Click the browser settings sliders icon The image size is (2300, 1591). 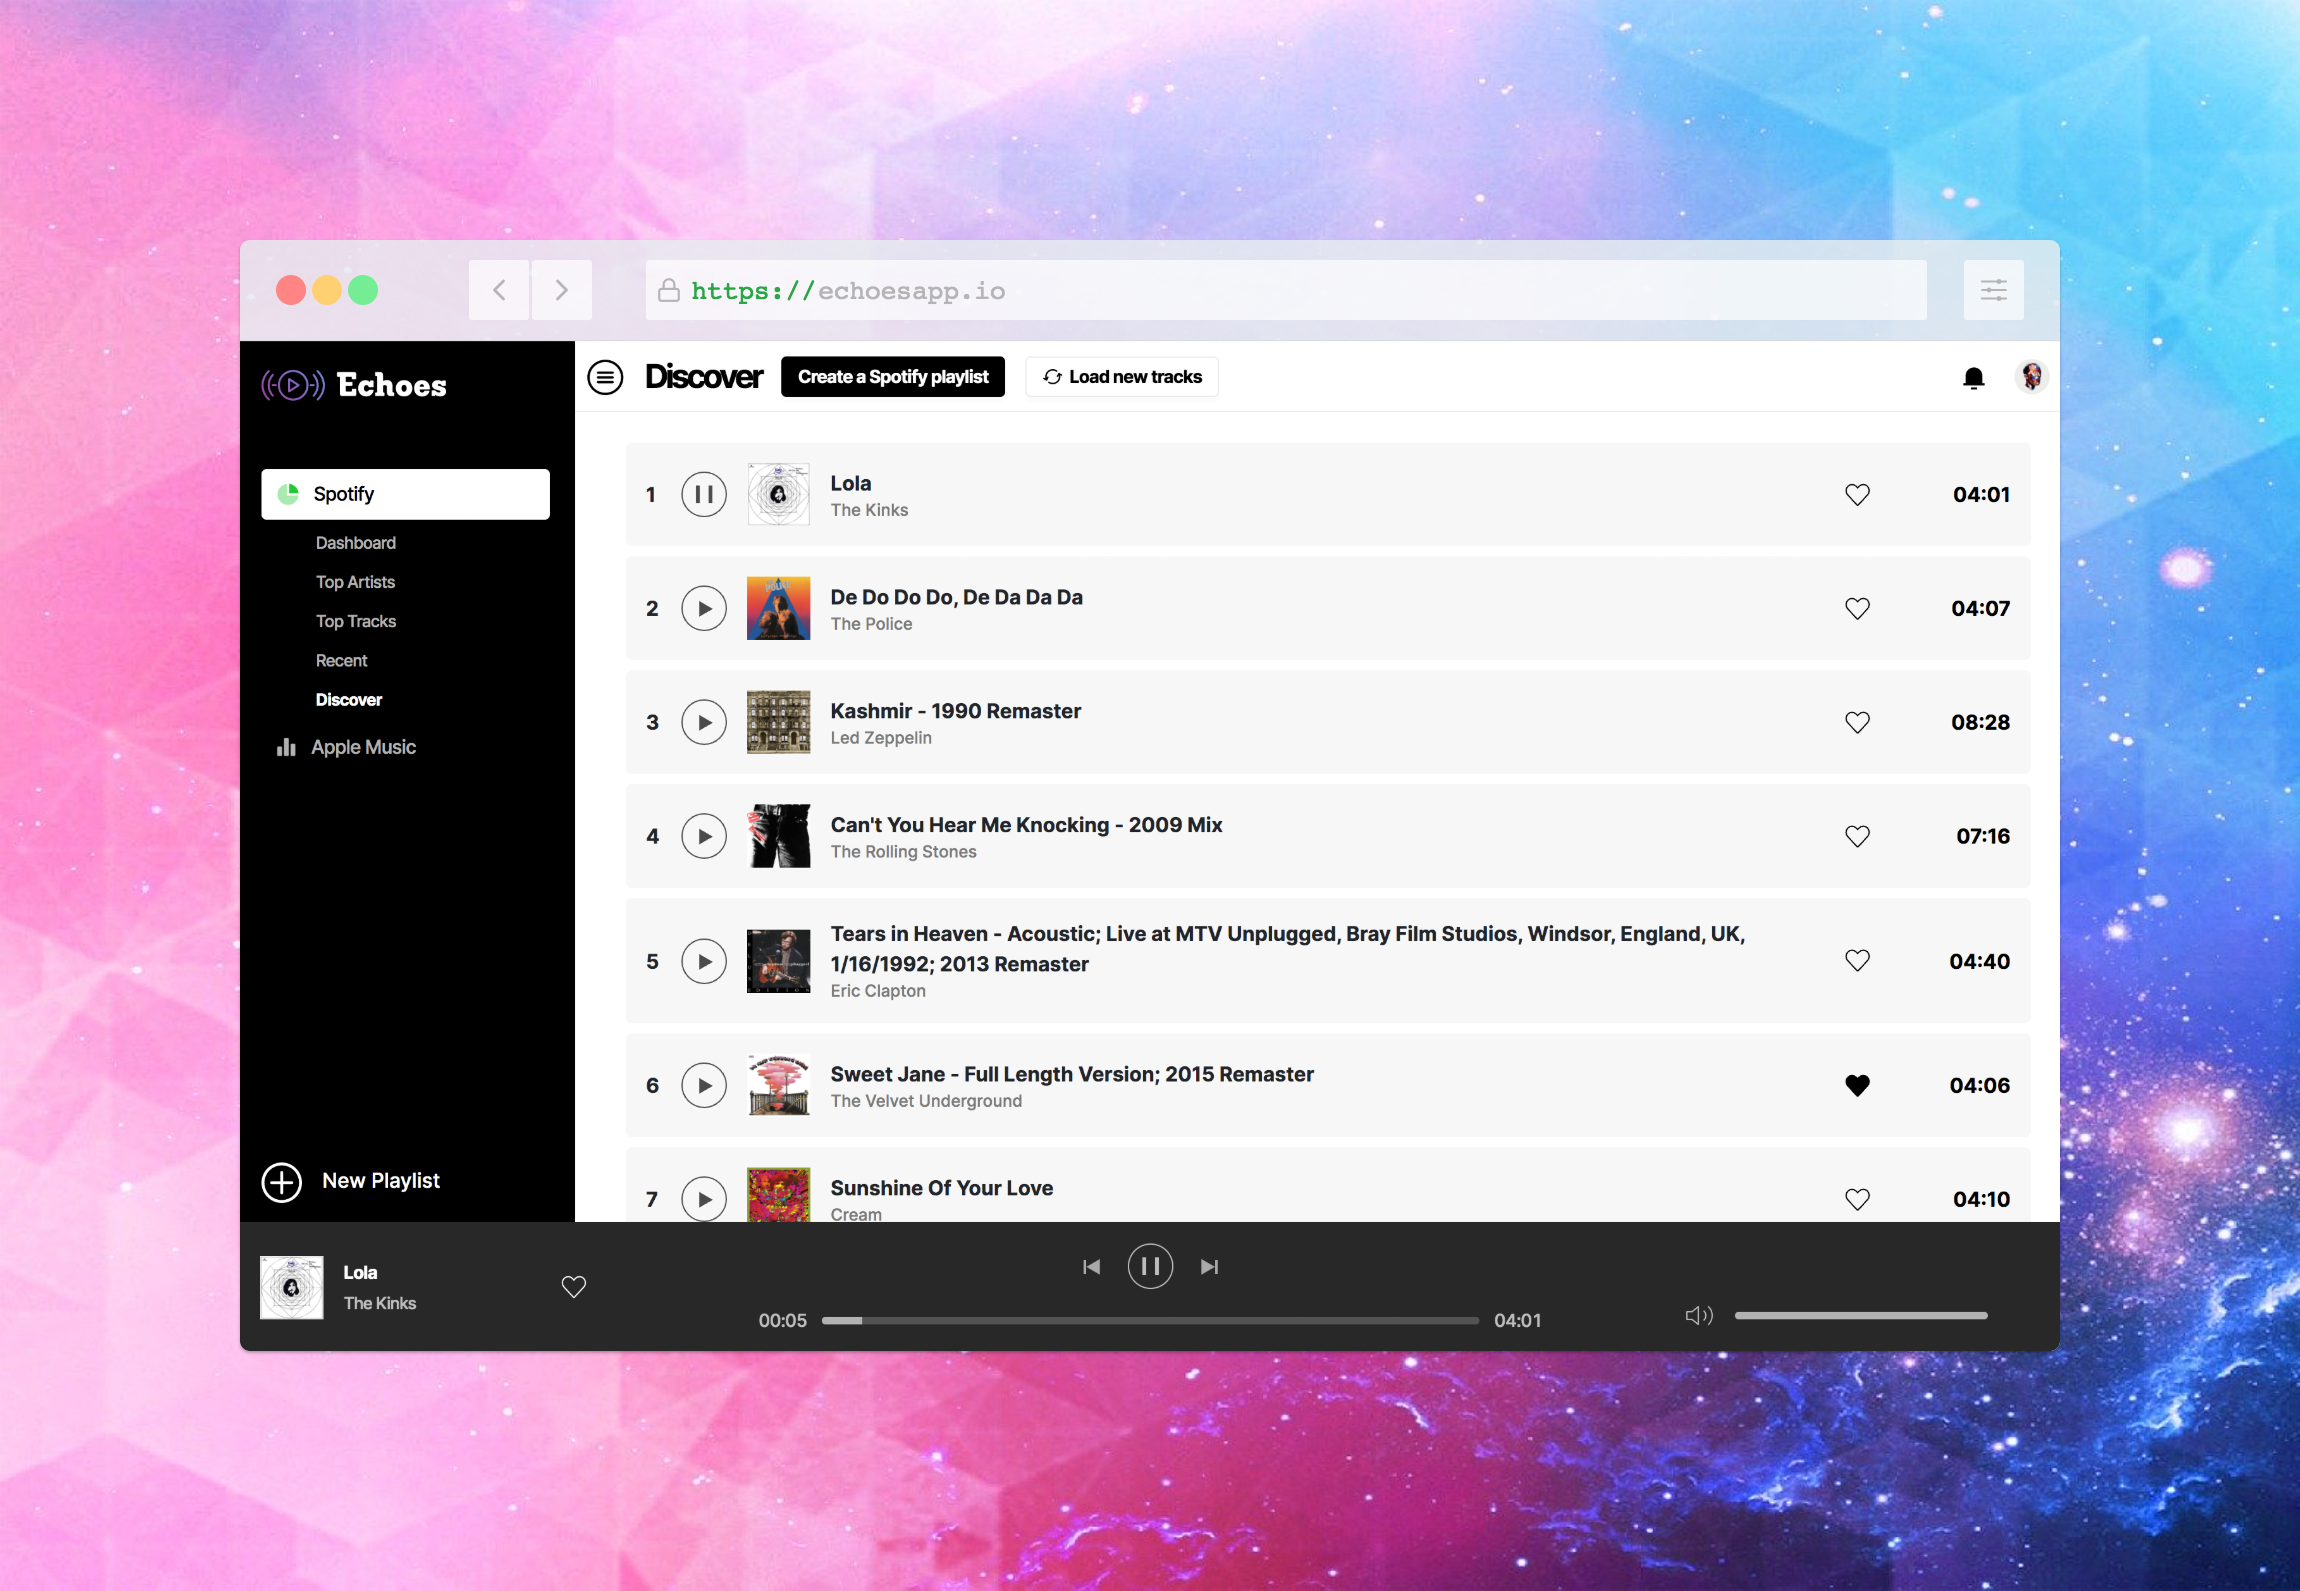point(1993,290)
